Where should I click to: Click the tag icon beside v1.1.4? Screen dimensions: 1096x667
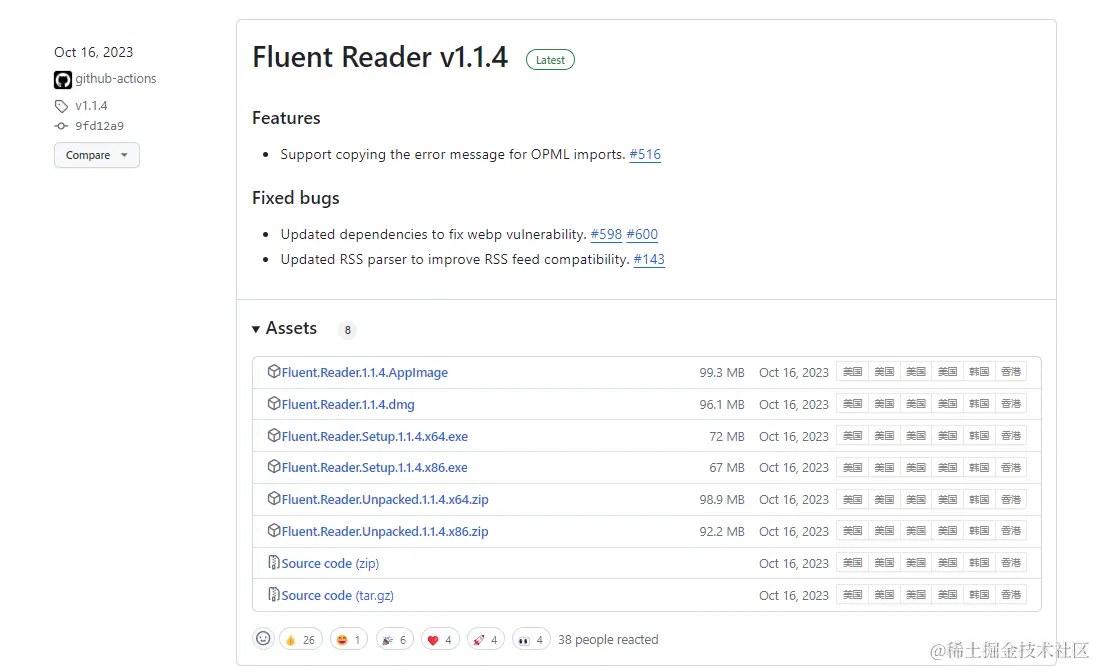pos(62,106)
